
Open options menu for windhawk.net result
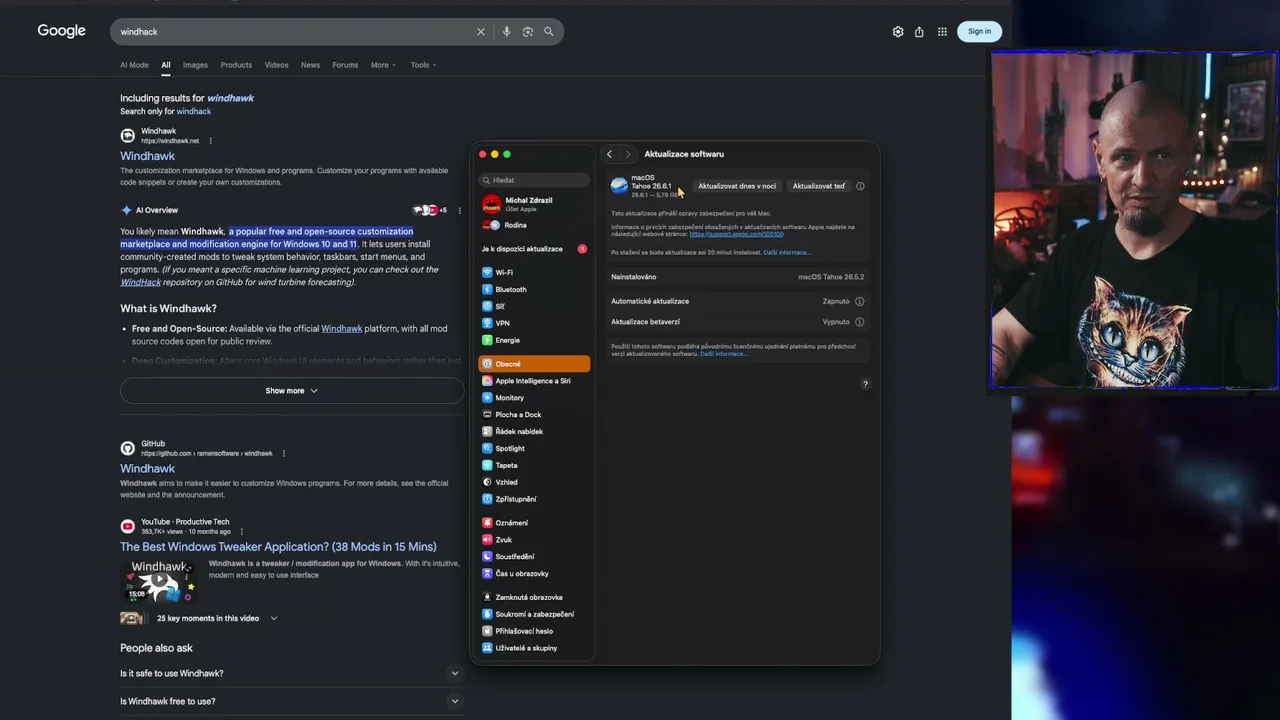210,141
